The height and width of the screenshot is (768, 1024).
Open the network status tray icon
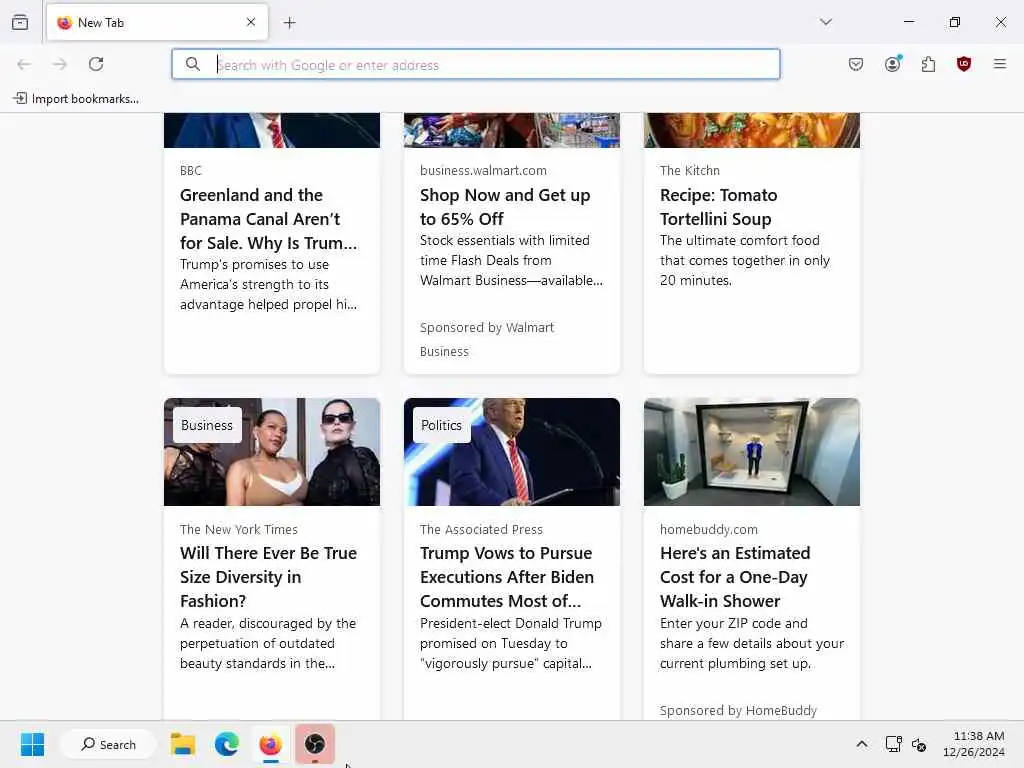pyautogui.click(x=893, y=744)
